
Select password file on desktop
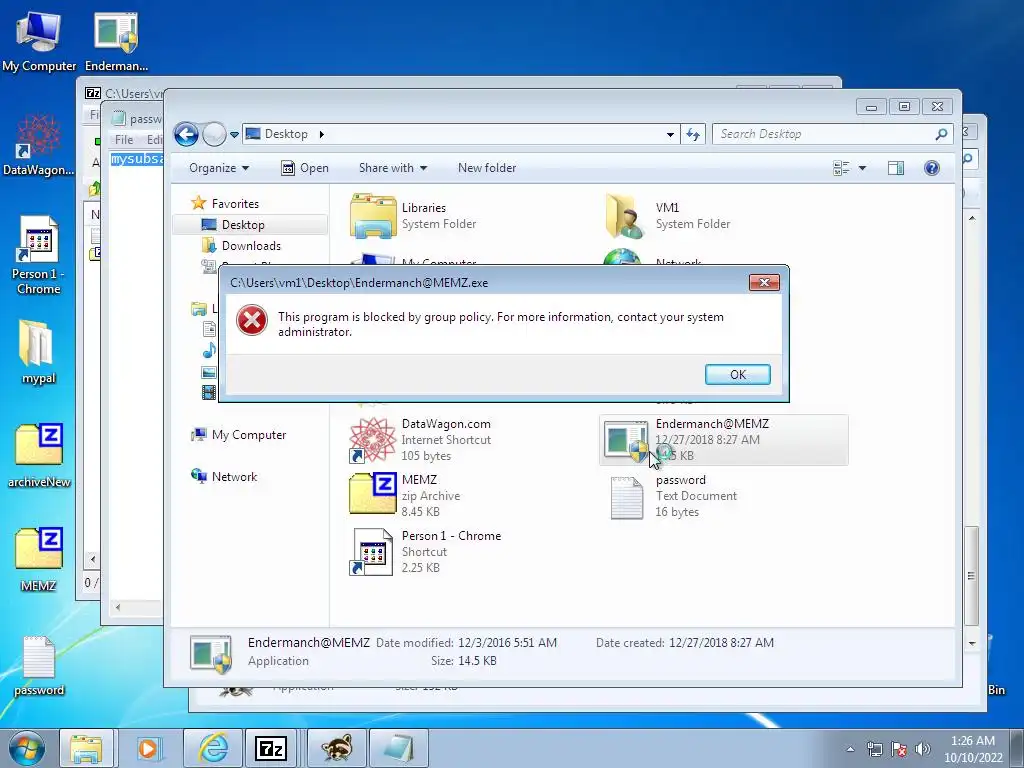[39, 665]
